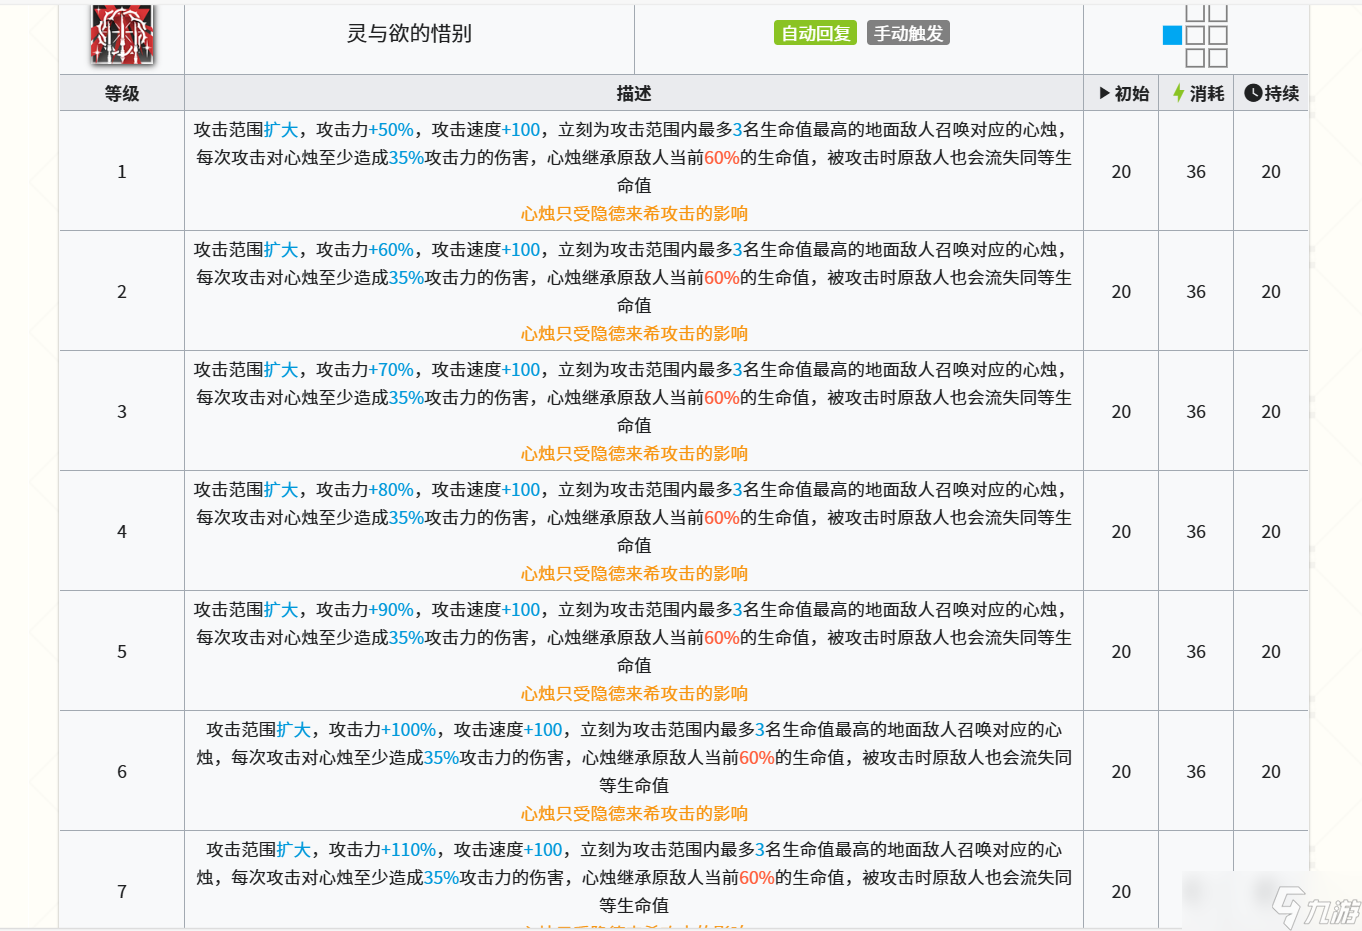Screen dimensions: 1362x931
Task: Select the top-right empty square in range grid
Action: (1218, 13)
